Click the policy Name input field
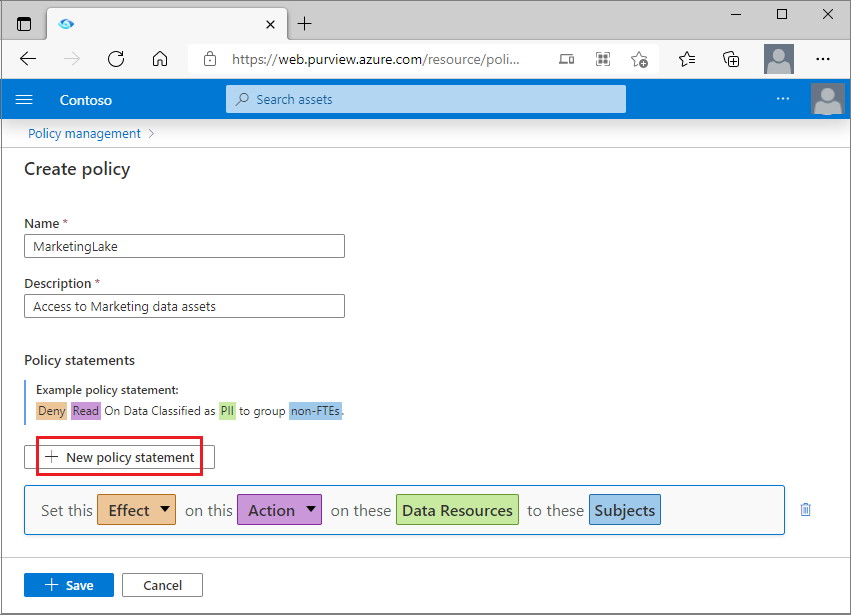Image resolution: width=851 pixels, height=615 pixels. pyautogui.click(x=184, y=245)
